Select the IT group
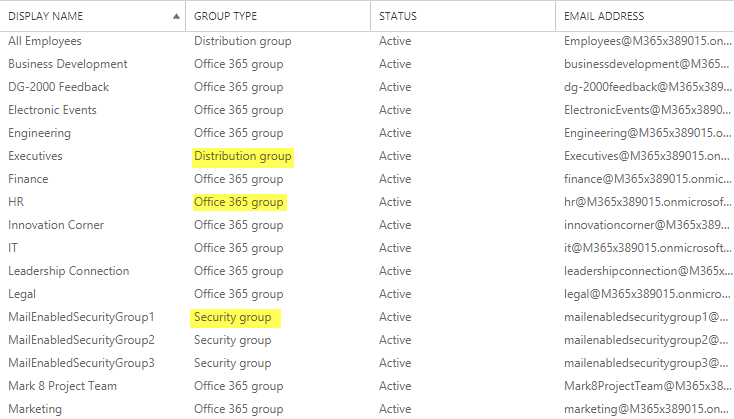 tap(367, 248)
